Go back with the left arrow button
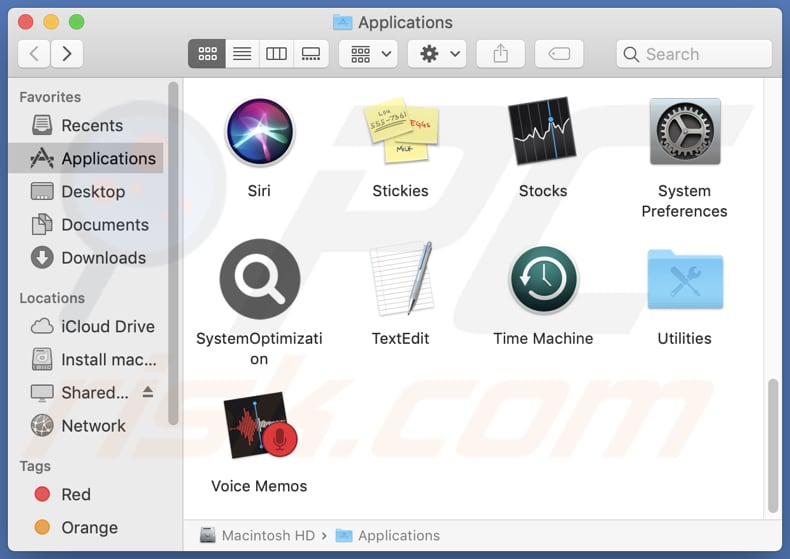The height and width of the screenshot is (559, 790). click(x=34, y=53)
